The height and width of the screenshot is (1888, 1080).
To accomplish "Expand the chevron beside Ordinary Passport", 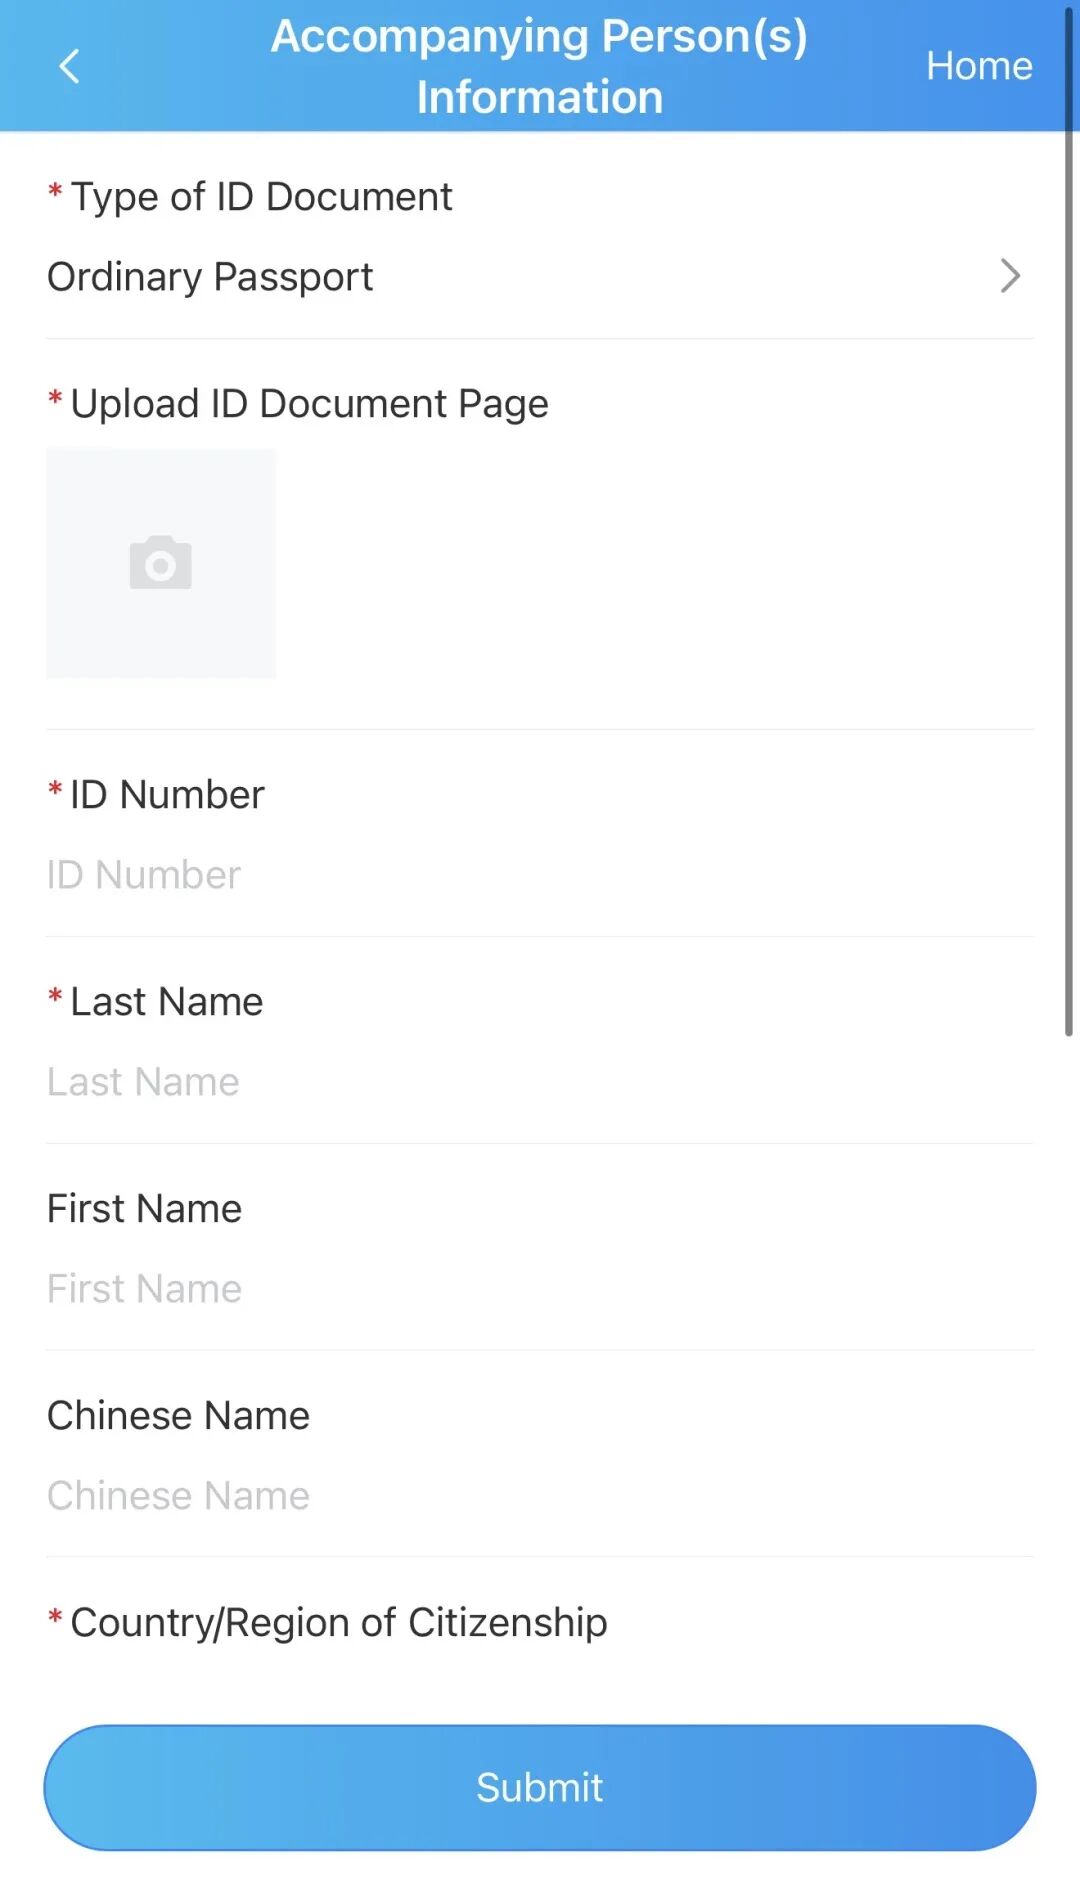I will 1010,276.
